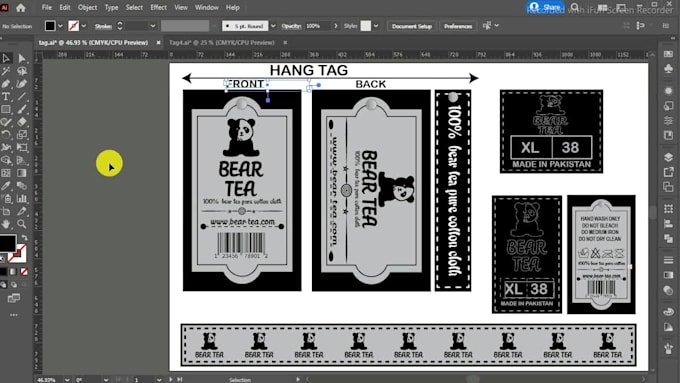Click the stroke swatch in control bar
This screenshot has height=383, width=680.
(x=74, y=26)
